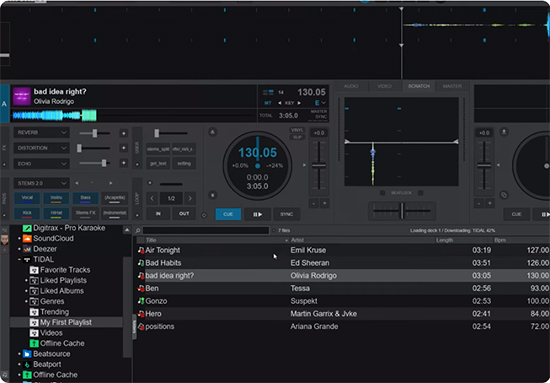Tick the right BEATLOCK checkbox

pyautogui.click(x=421, y=193)
